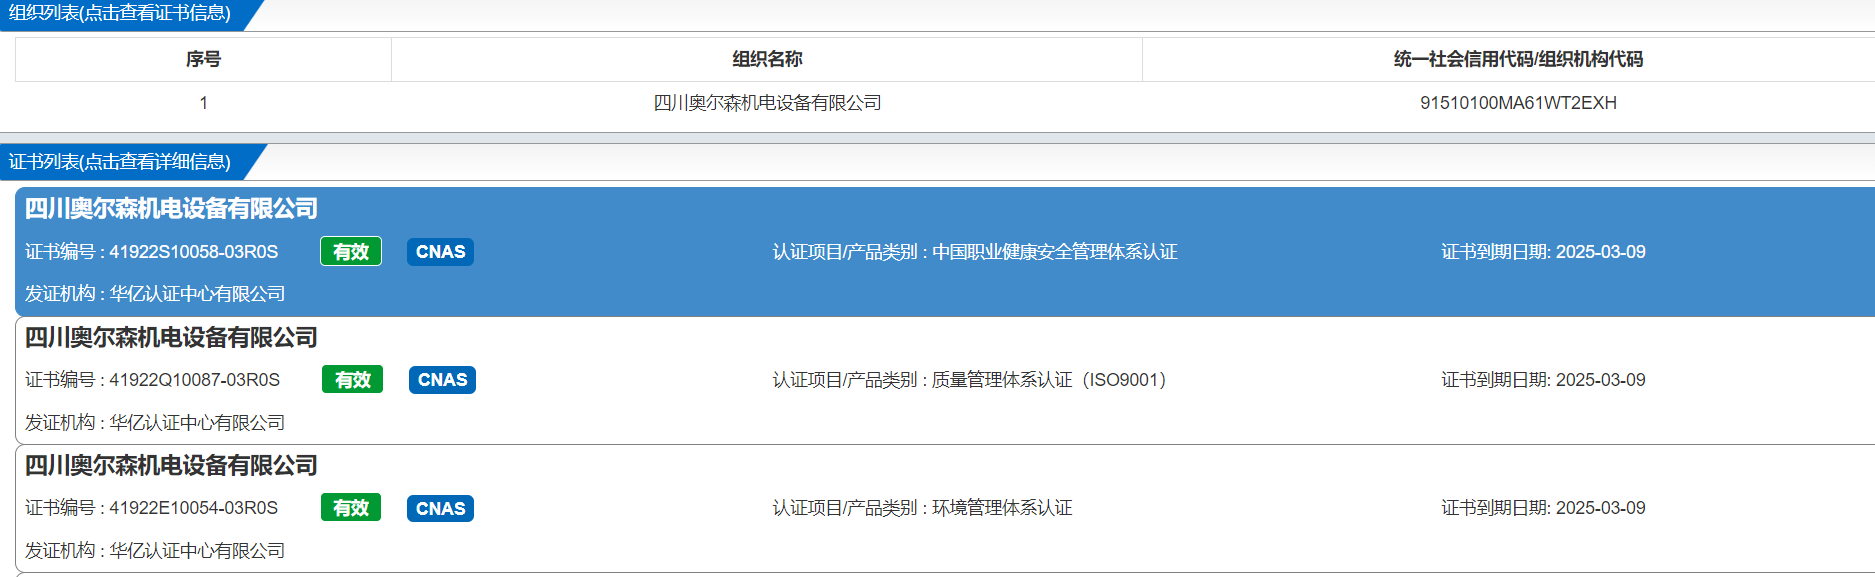Click 发证机构 line on environmental card
Screen dimensions: 1875x577
pos(155,551)
